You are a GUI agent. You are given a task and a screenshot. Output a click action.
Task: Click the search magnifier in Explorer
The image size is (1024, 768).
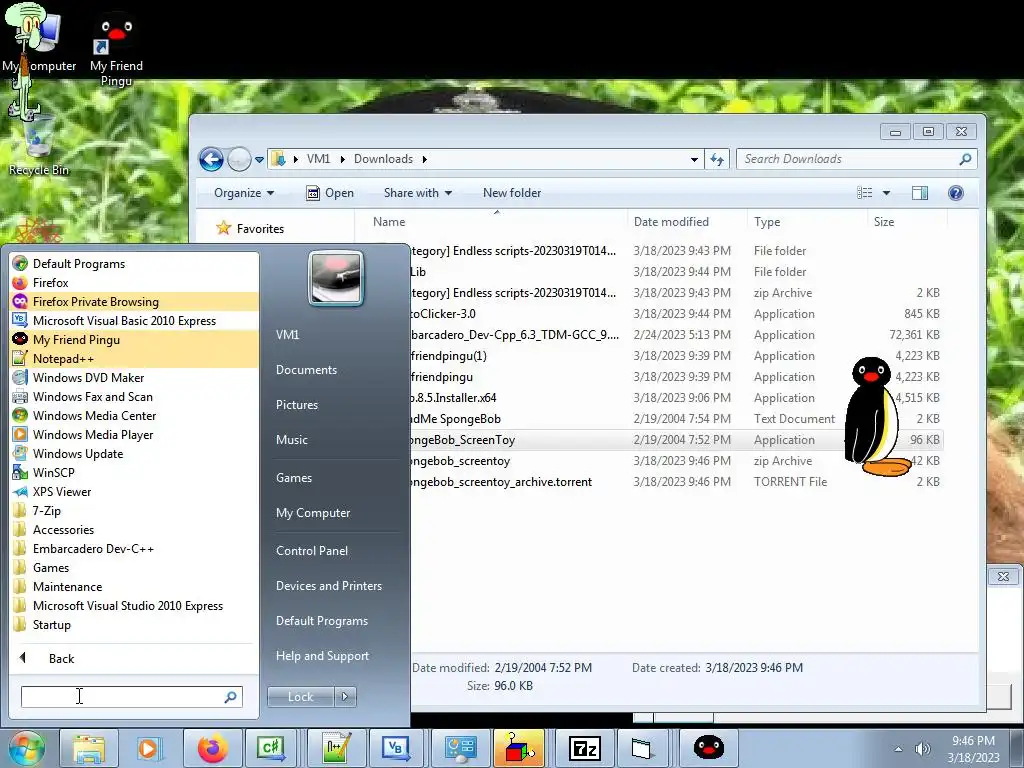(965, 159)
